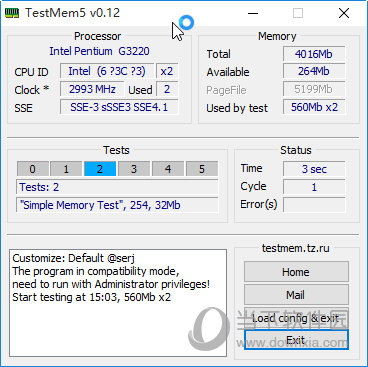Select highlighted test block 2
This screenshot has height=367, width=368.
point(100,169)
